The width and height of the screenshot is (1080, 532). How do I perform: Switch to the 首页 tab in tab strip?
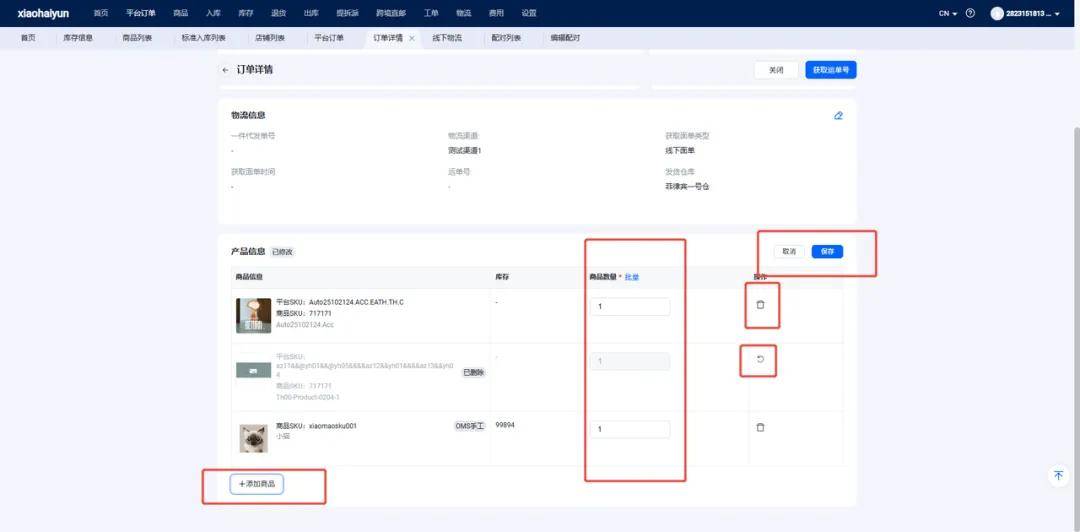(x=28, y=39)
